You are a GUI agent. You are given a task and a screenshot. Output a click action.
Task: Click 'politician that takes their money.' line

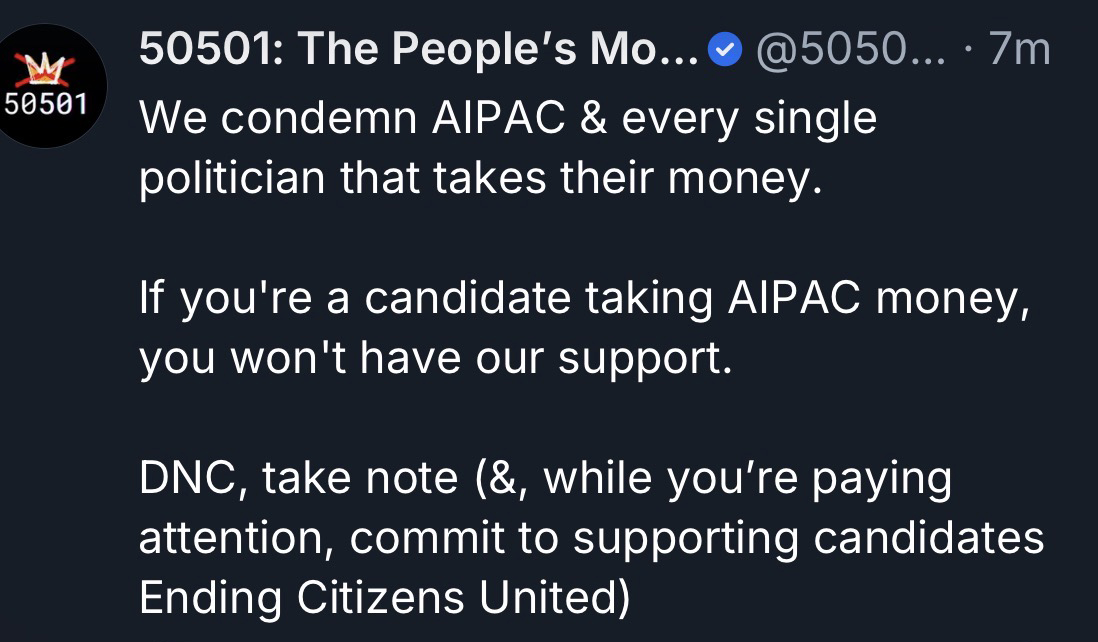click(x=479, y=179)
